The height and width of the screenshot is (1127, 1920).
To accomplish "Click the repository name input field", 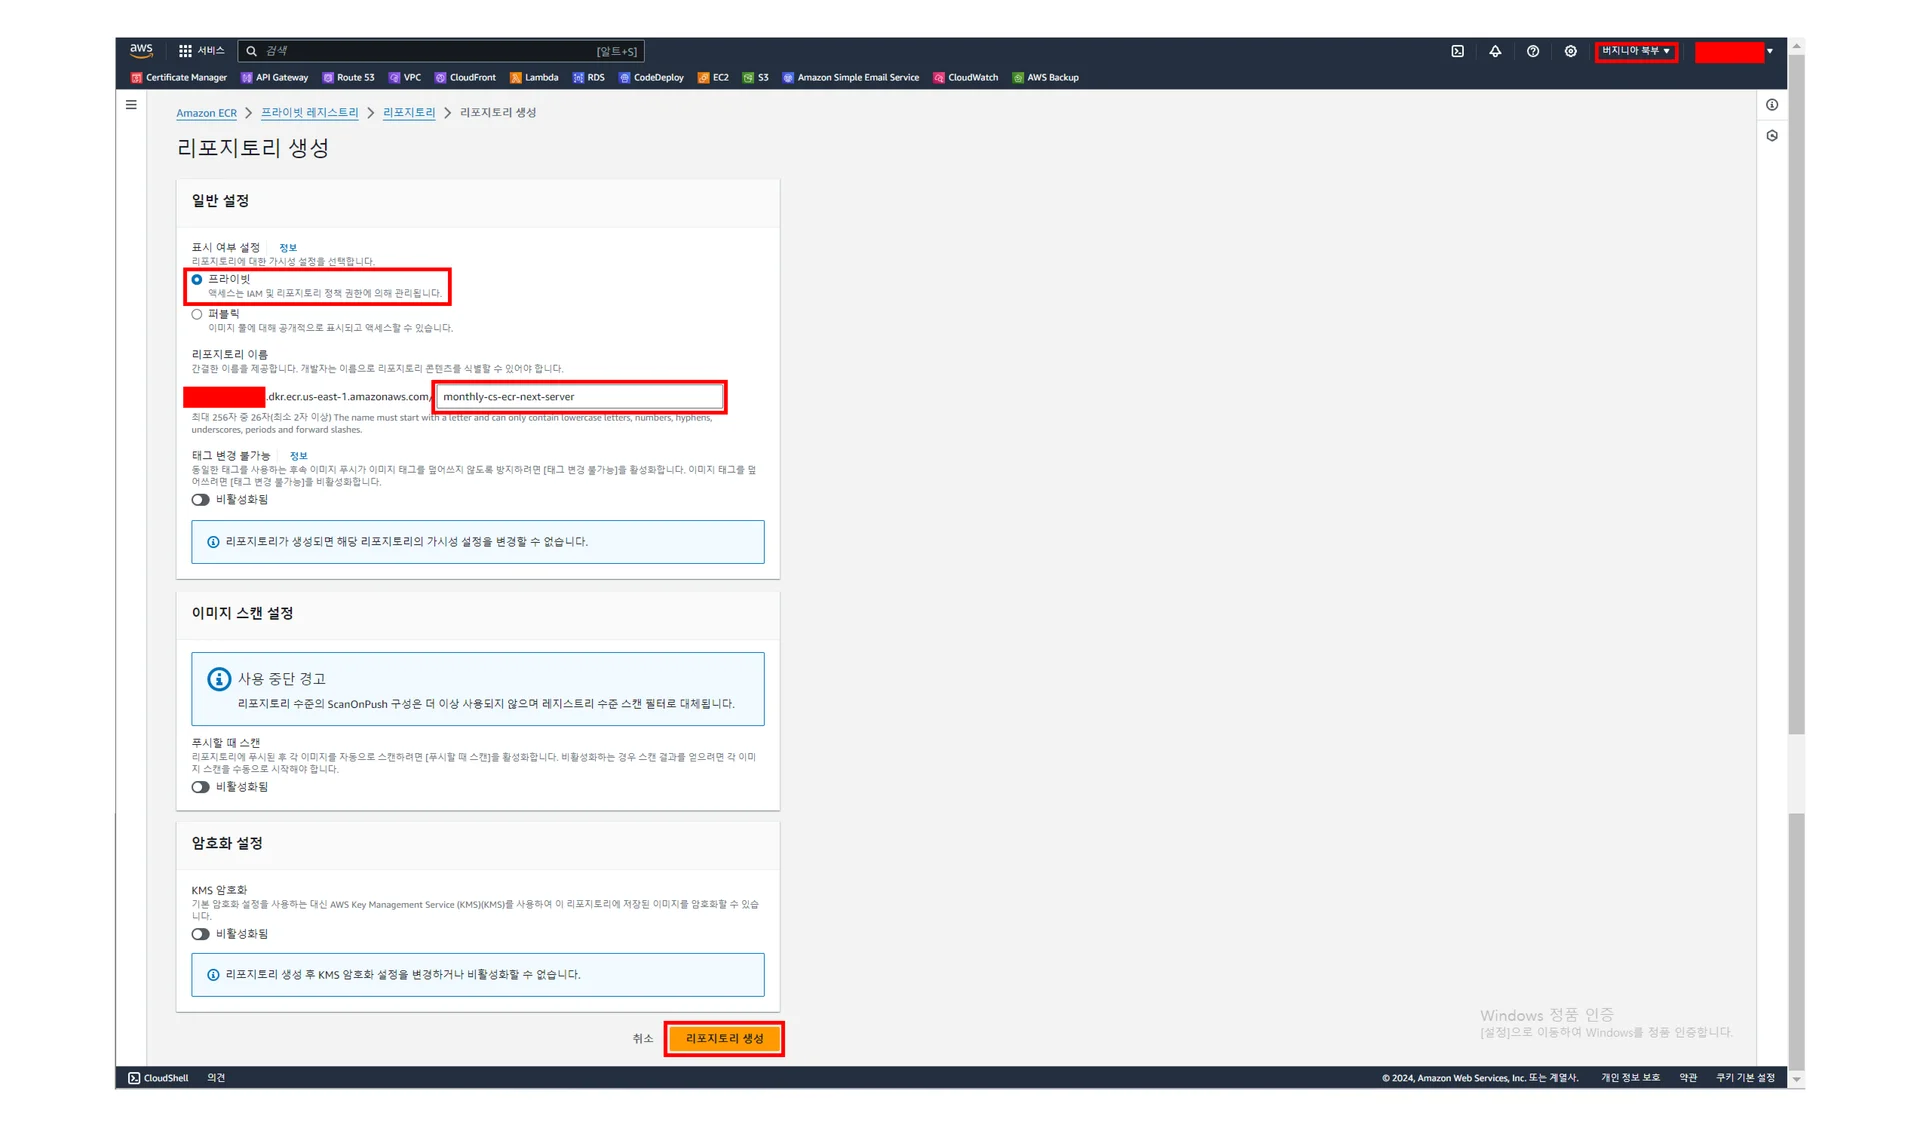I will click(580, 397).
